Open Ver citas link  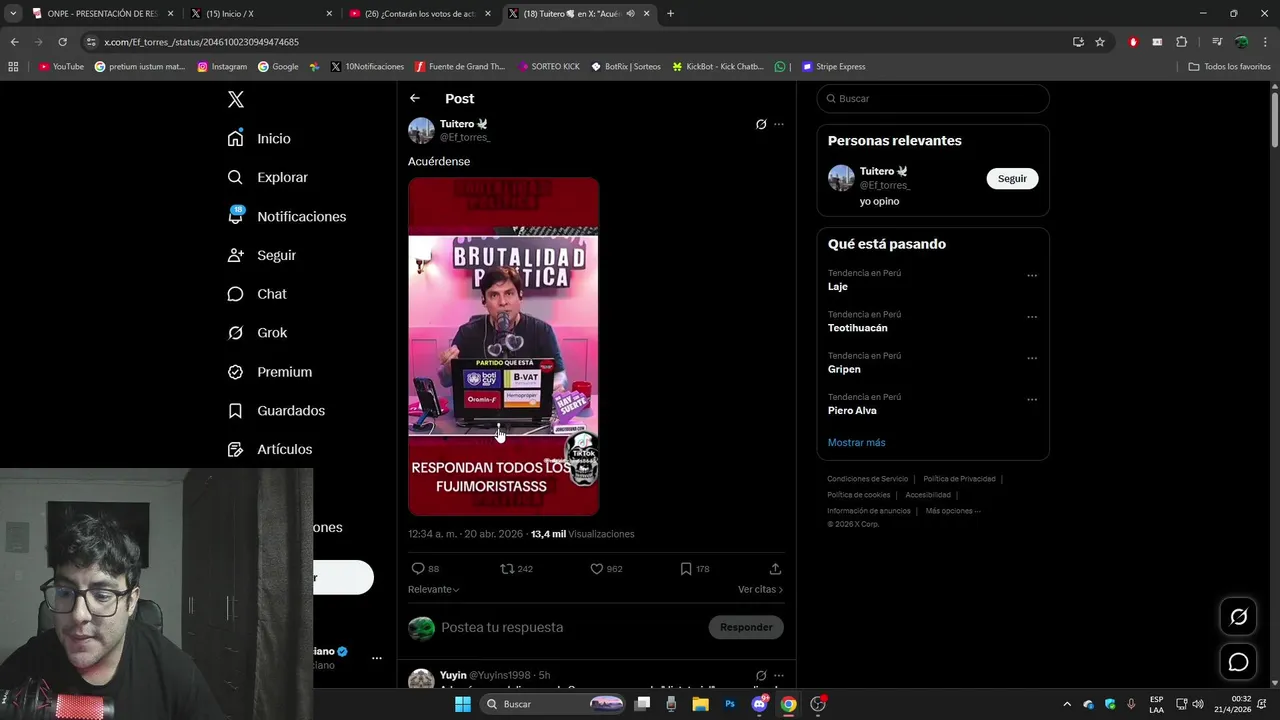(x=760, y=589)
